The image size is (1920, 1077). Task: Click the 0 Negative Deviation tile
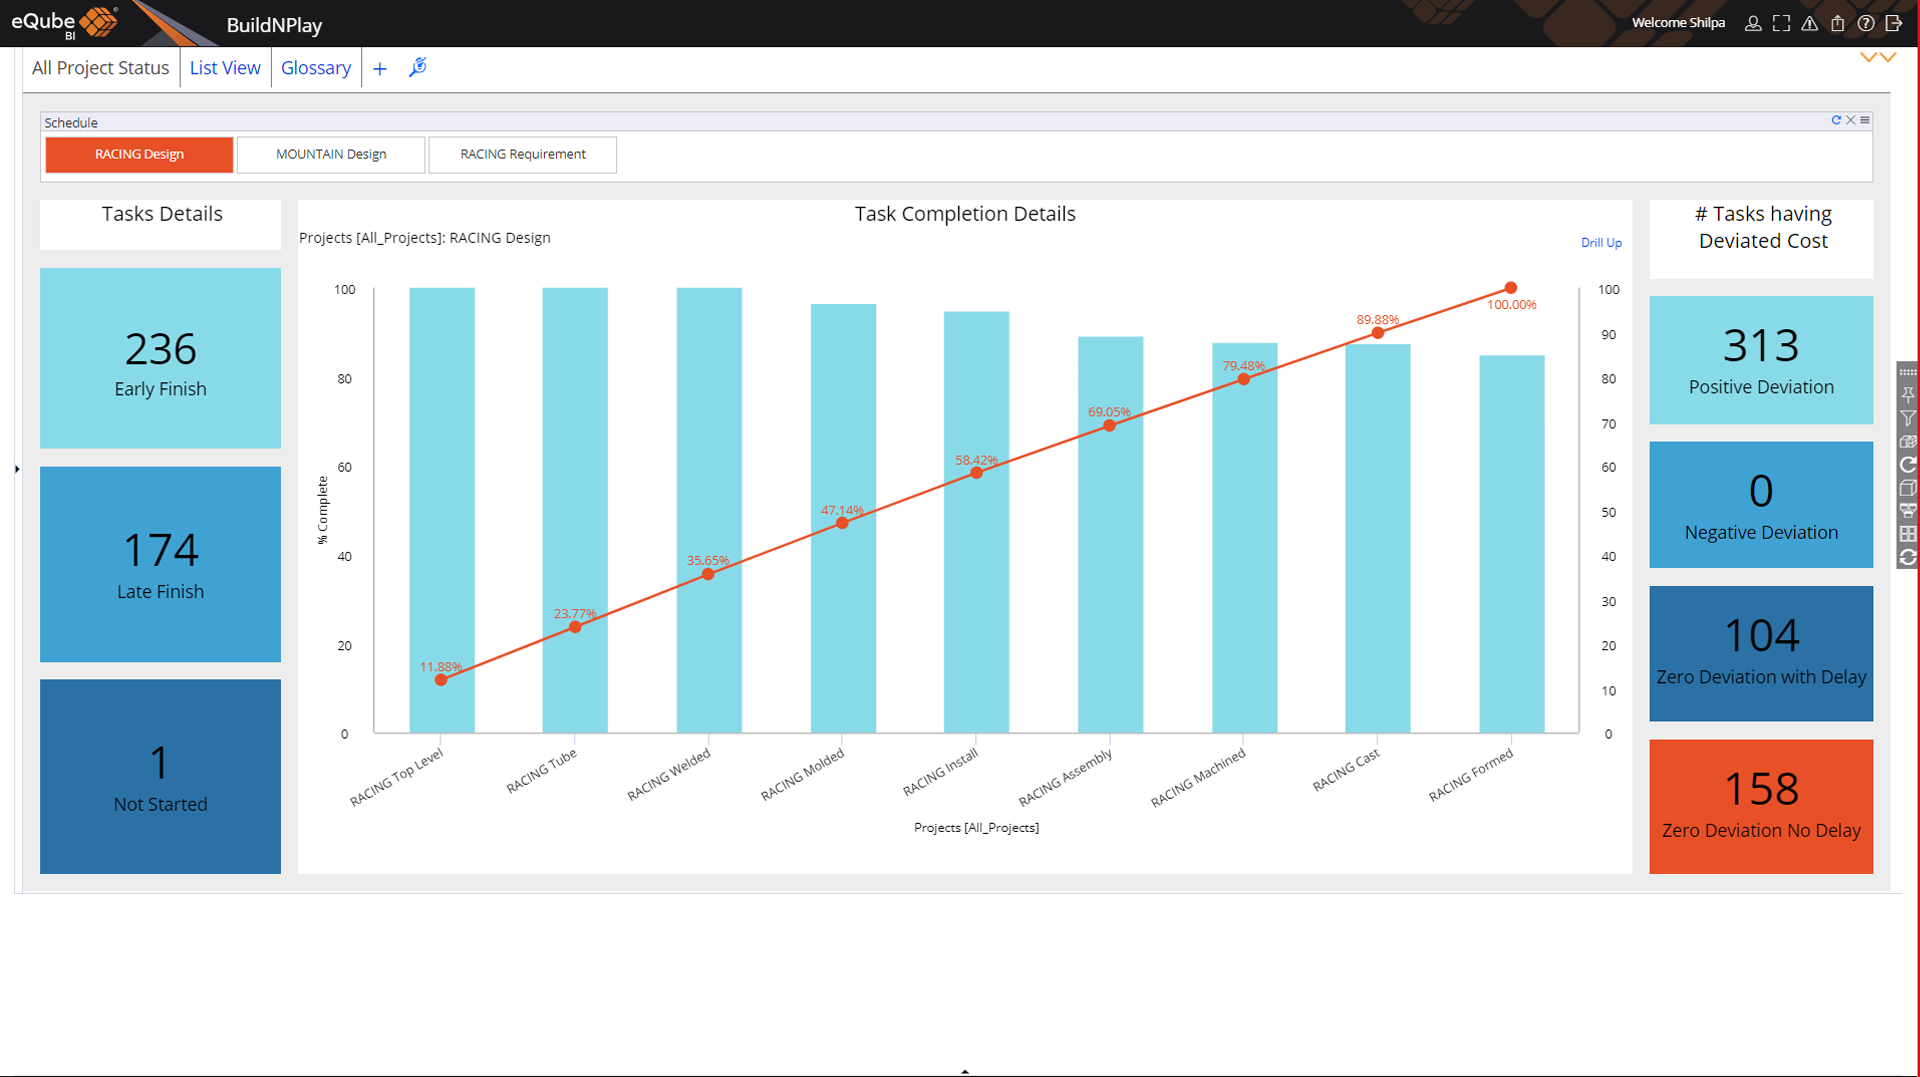click(1761, 505)
